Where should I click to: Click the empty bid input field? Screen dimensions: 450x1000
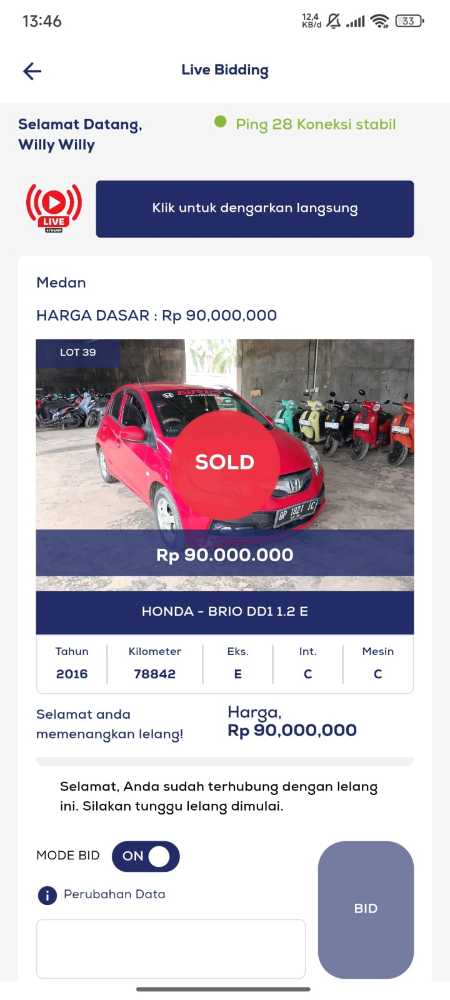[171, 948]
